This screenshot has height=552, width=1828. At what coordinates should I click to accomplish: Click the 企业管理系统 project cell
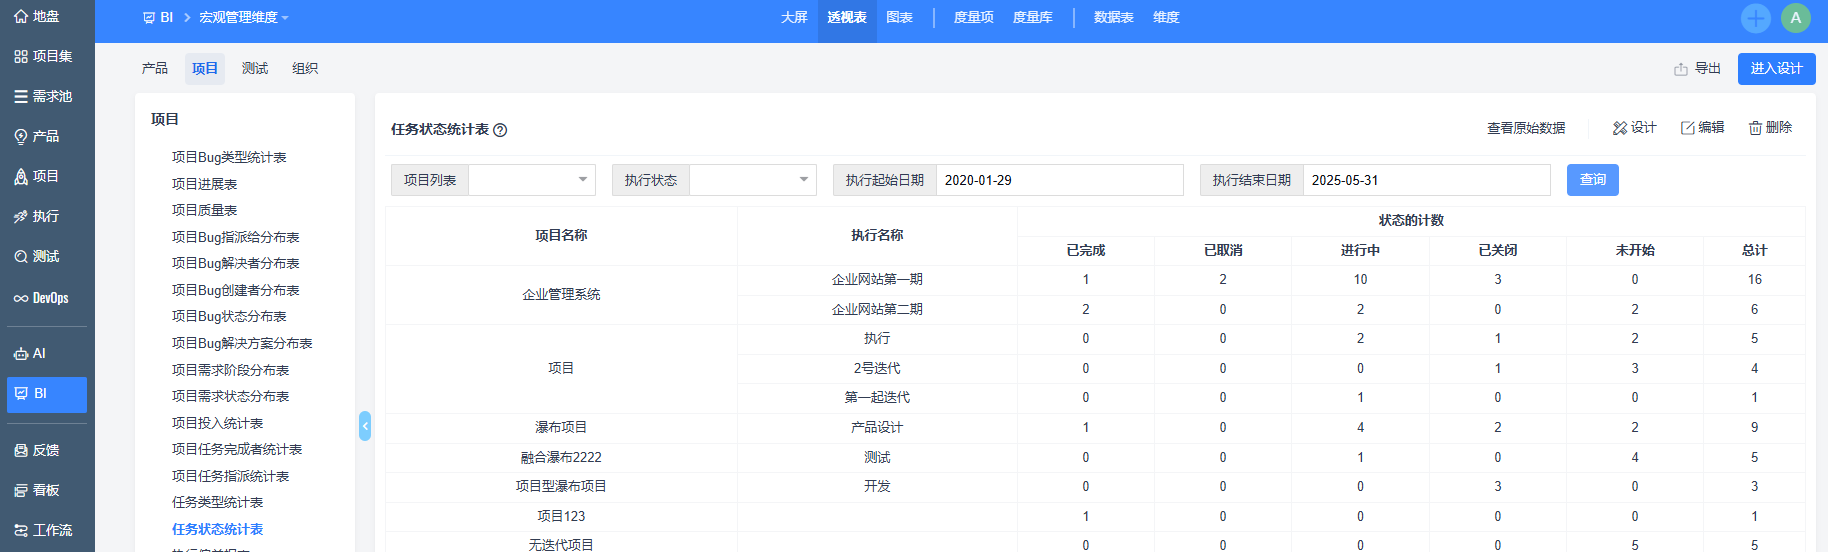pos(561,295)
